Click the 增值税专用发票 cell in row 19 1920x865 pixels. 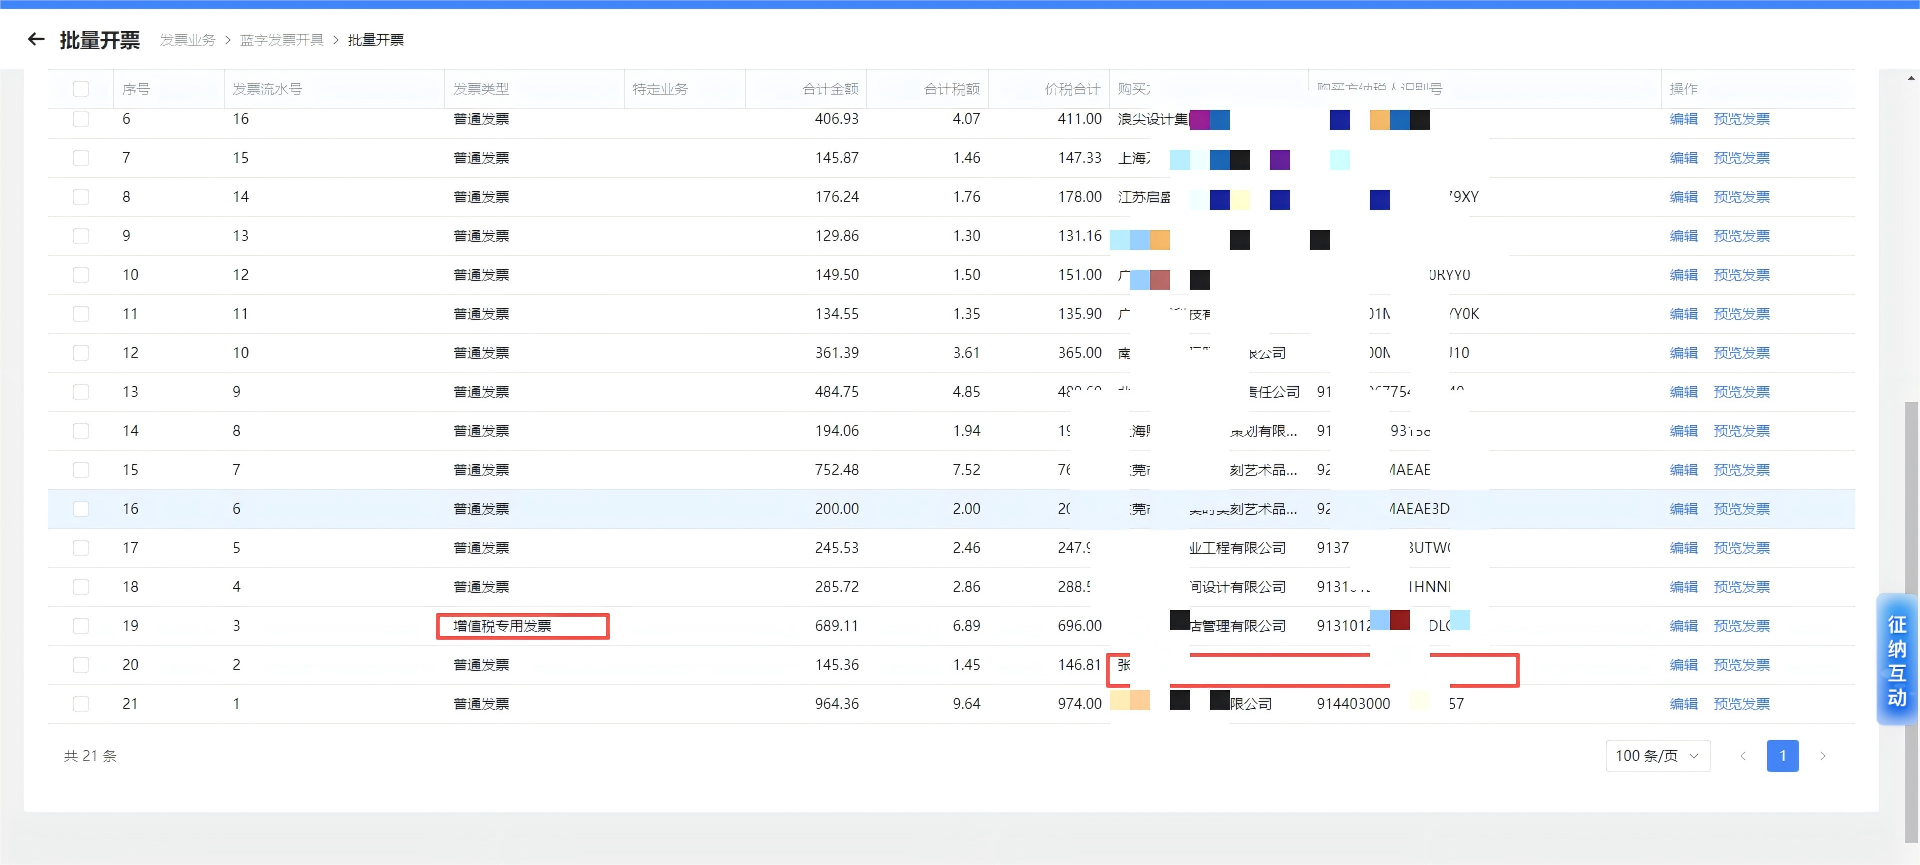click(502, 626)
